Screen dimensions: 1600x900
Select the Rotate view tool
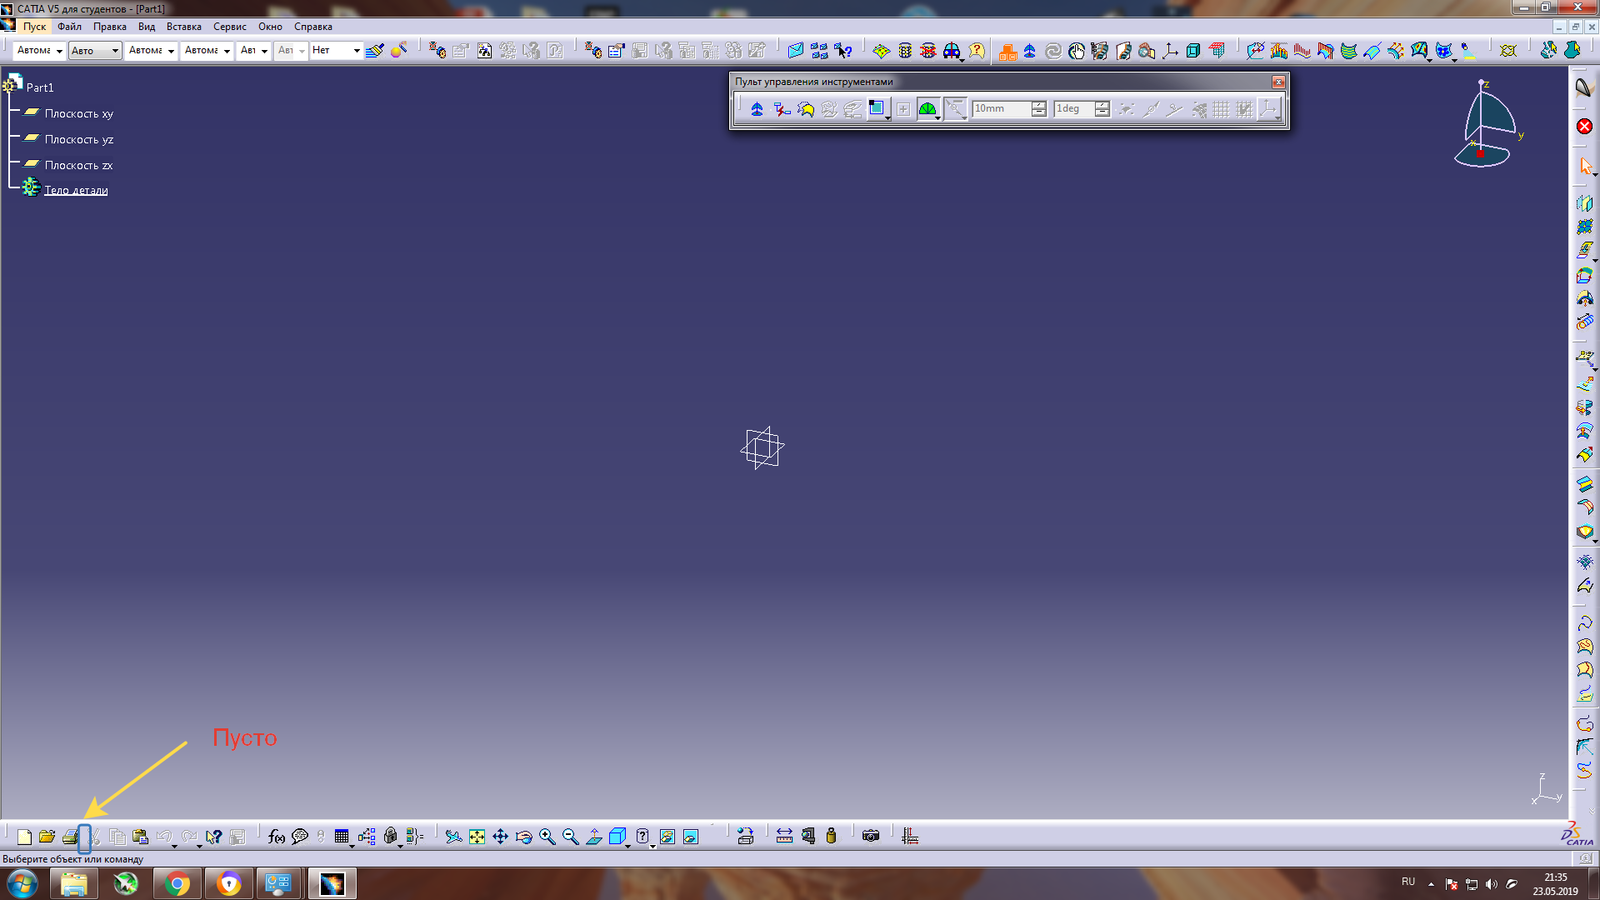(524, 837)
